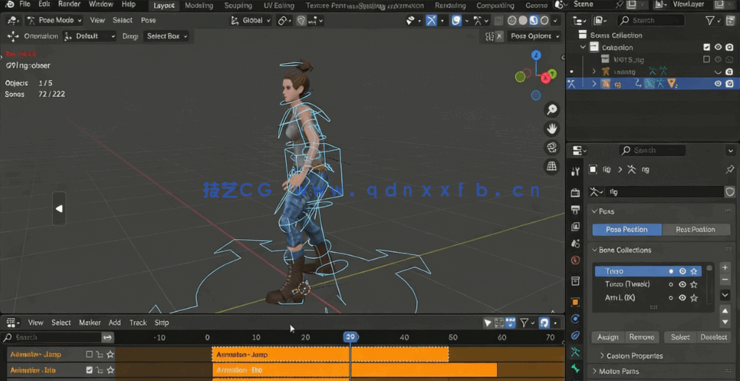Switch to the Modeling workspace tab
740x381 pixels.
click(199, 6)
